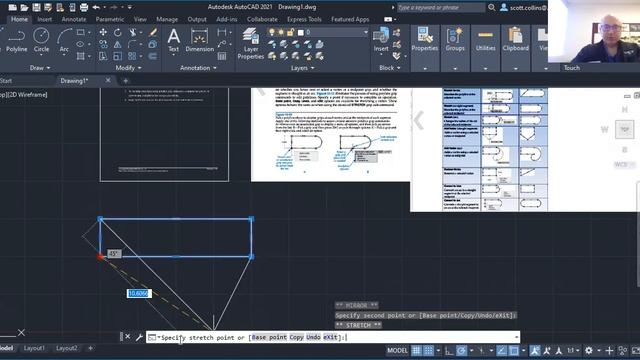Activate the Mirror tool
Image resolution: width=640 pixels, height=360 pixels.
118,44
